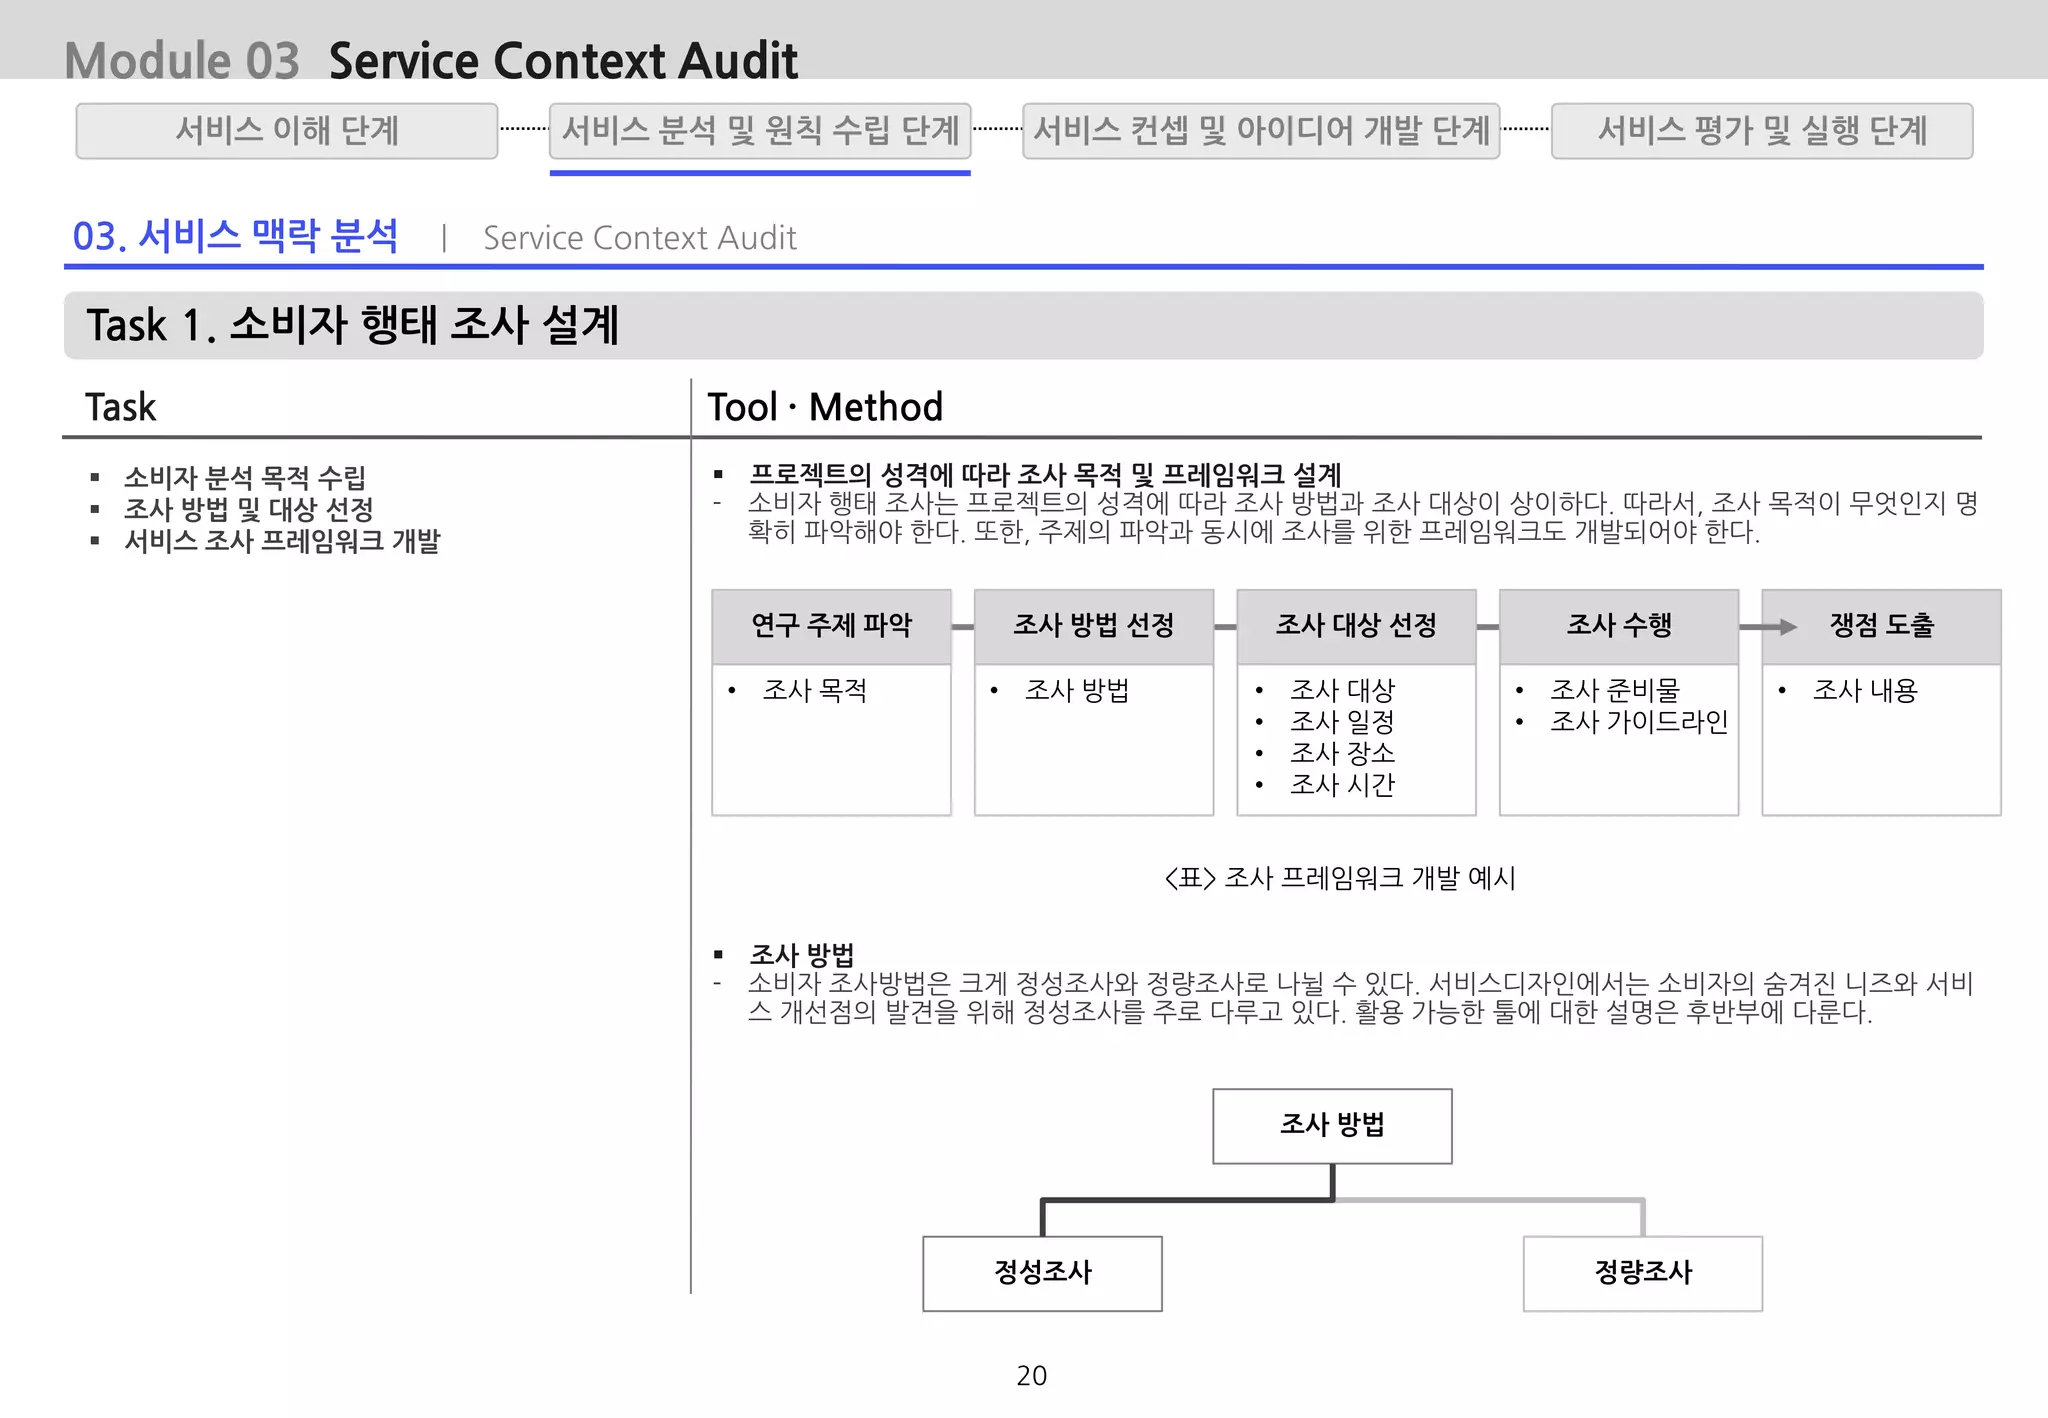The height and width of the screenshot is (1418, 2048).
Task: Click the 쟁점 도출 box header
Action: coord(1881,626)
